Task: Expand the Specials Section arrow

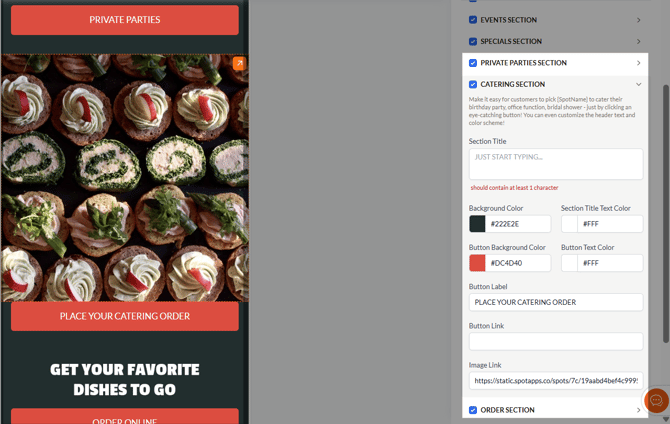Action: tap(638, 41)
